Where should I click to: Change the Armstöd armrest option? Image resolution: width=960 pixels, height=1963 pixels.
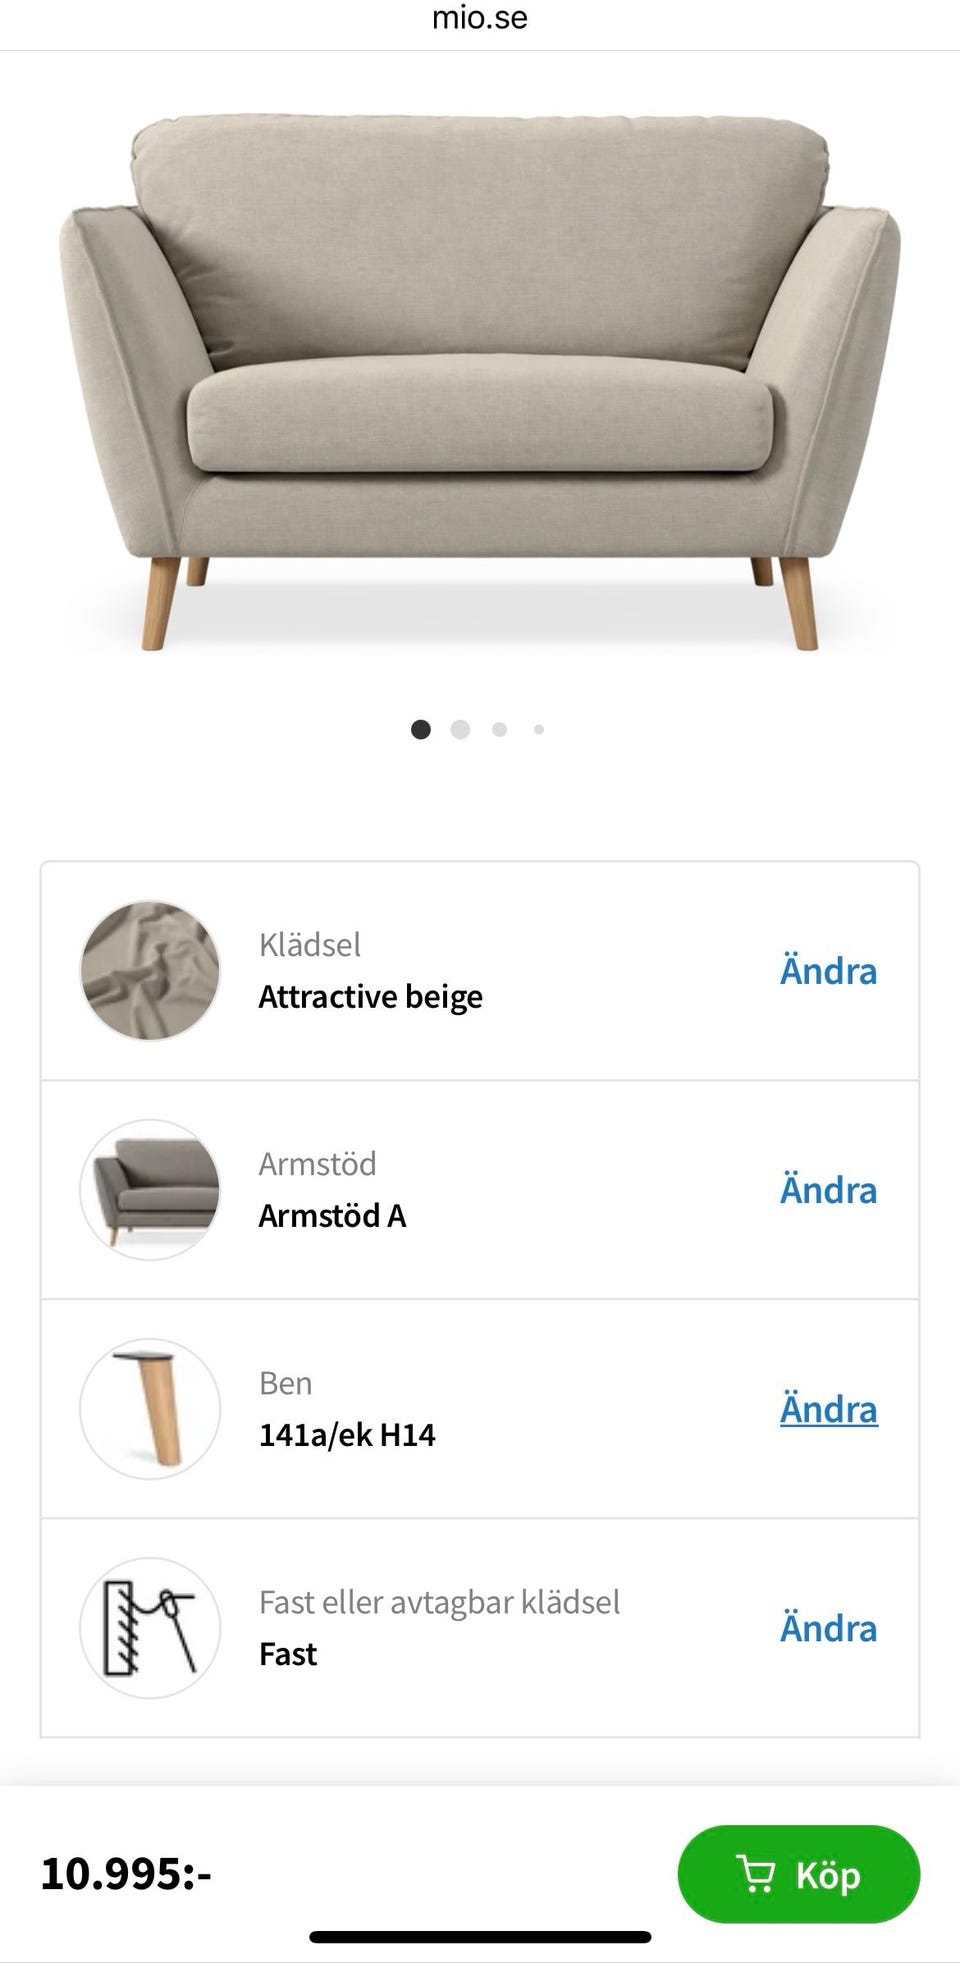828,1190
